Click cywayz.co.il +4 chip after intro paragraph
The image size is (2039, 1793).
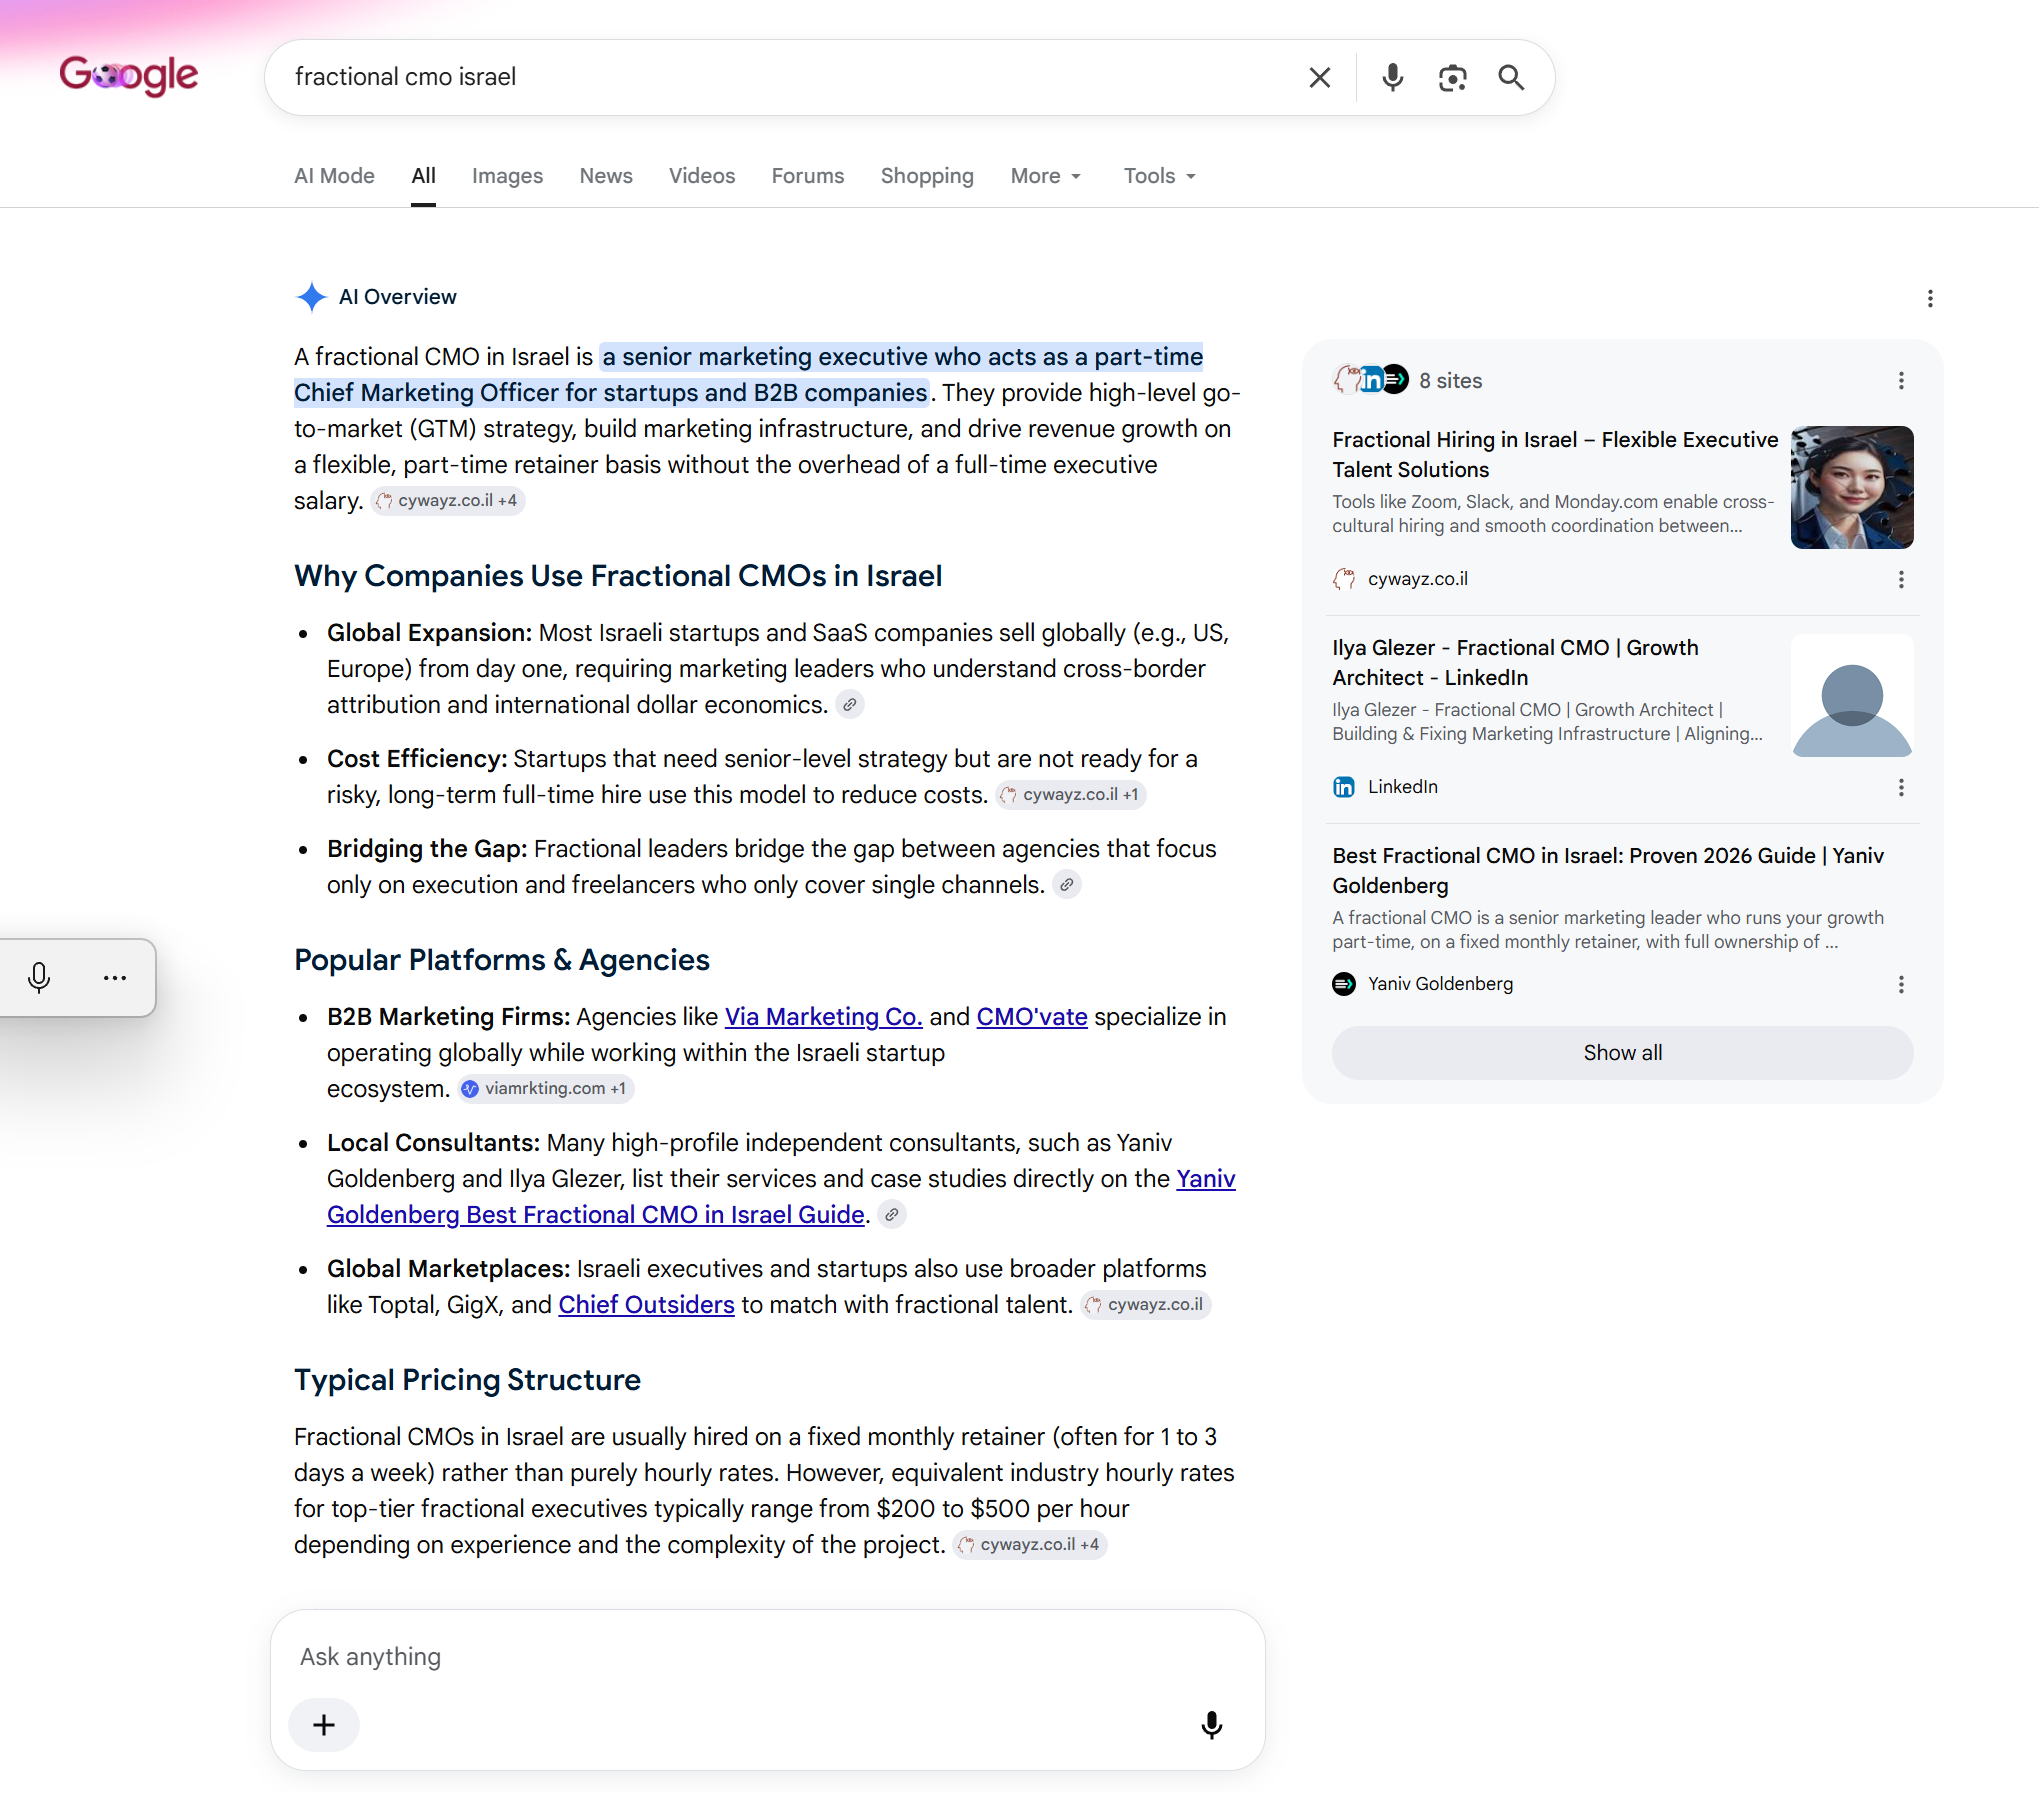pos(448,501)
